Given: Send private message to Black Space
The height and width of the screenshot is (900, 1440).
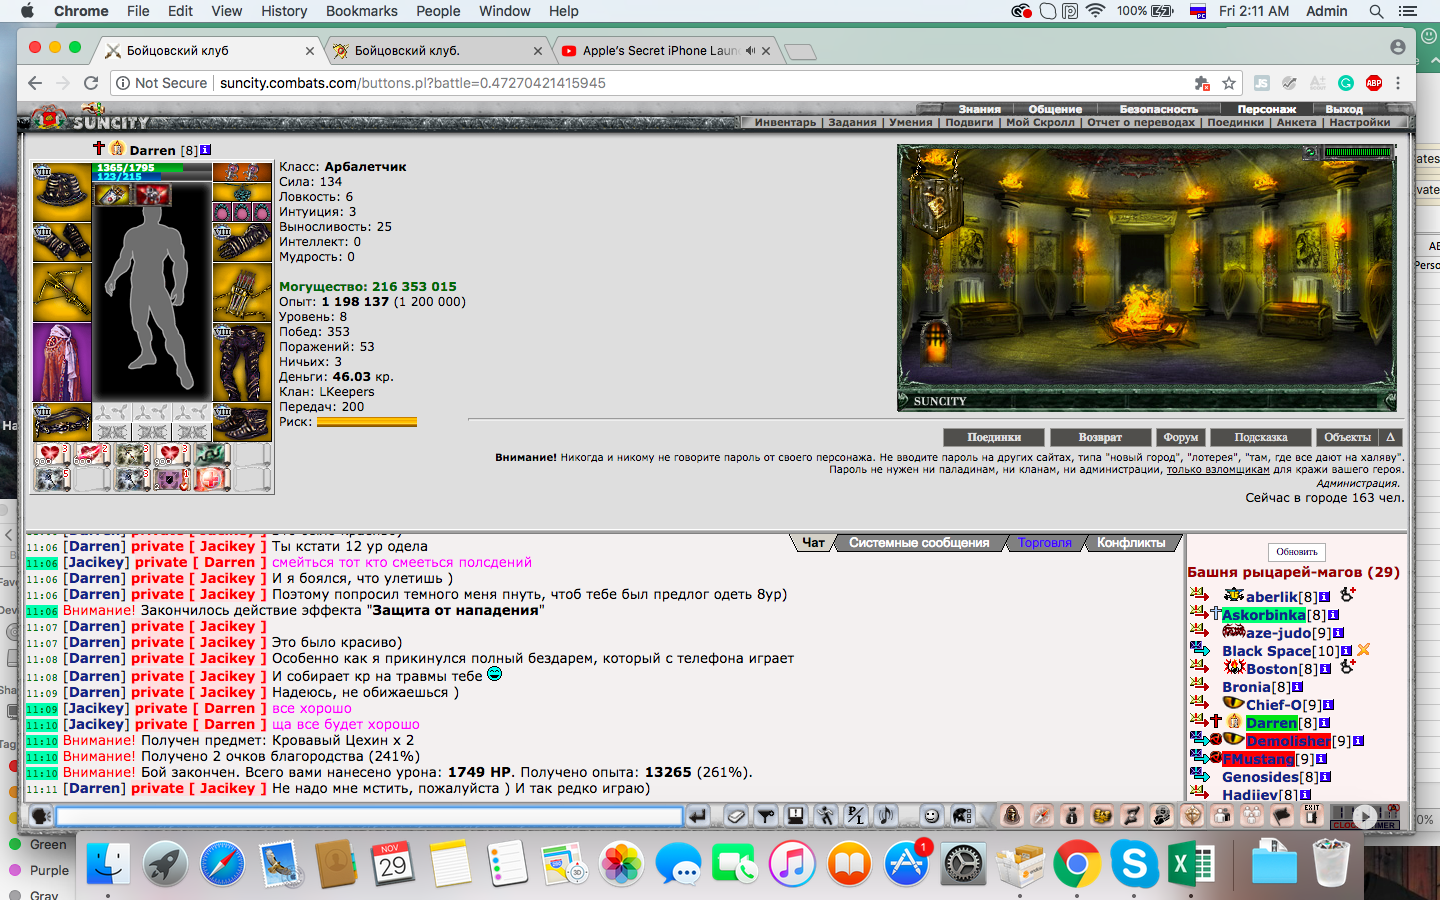Looking at the screenshot, I should [x=1199, y=651].
